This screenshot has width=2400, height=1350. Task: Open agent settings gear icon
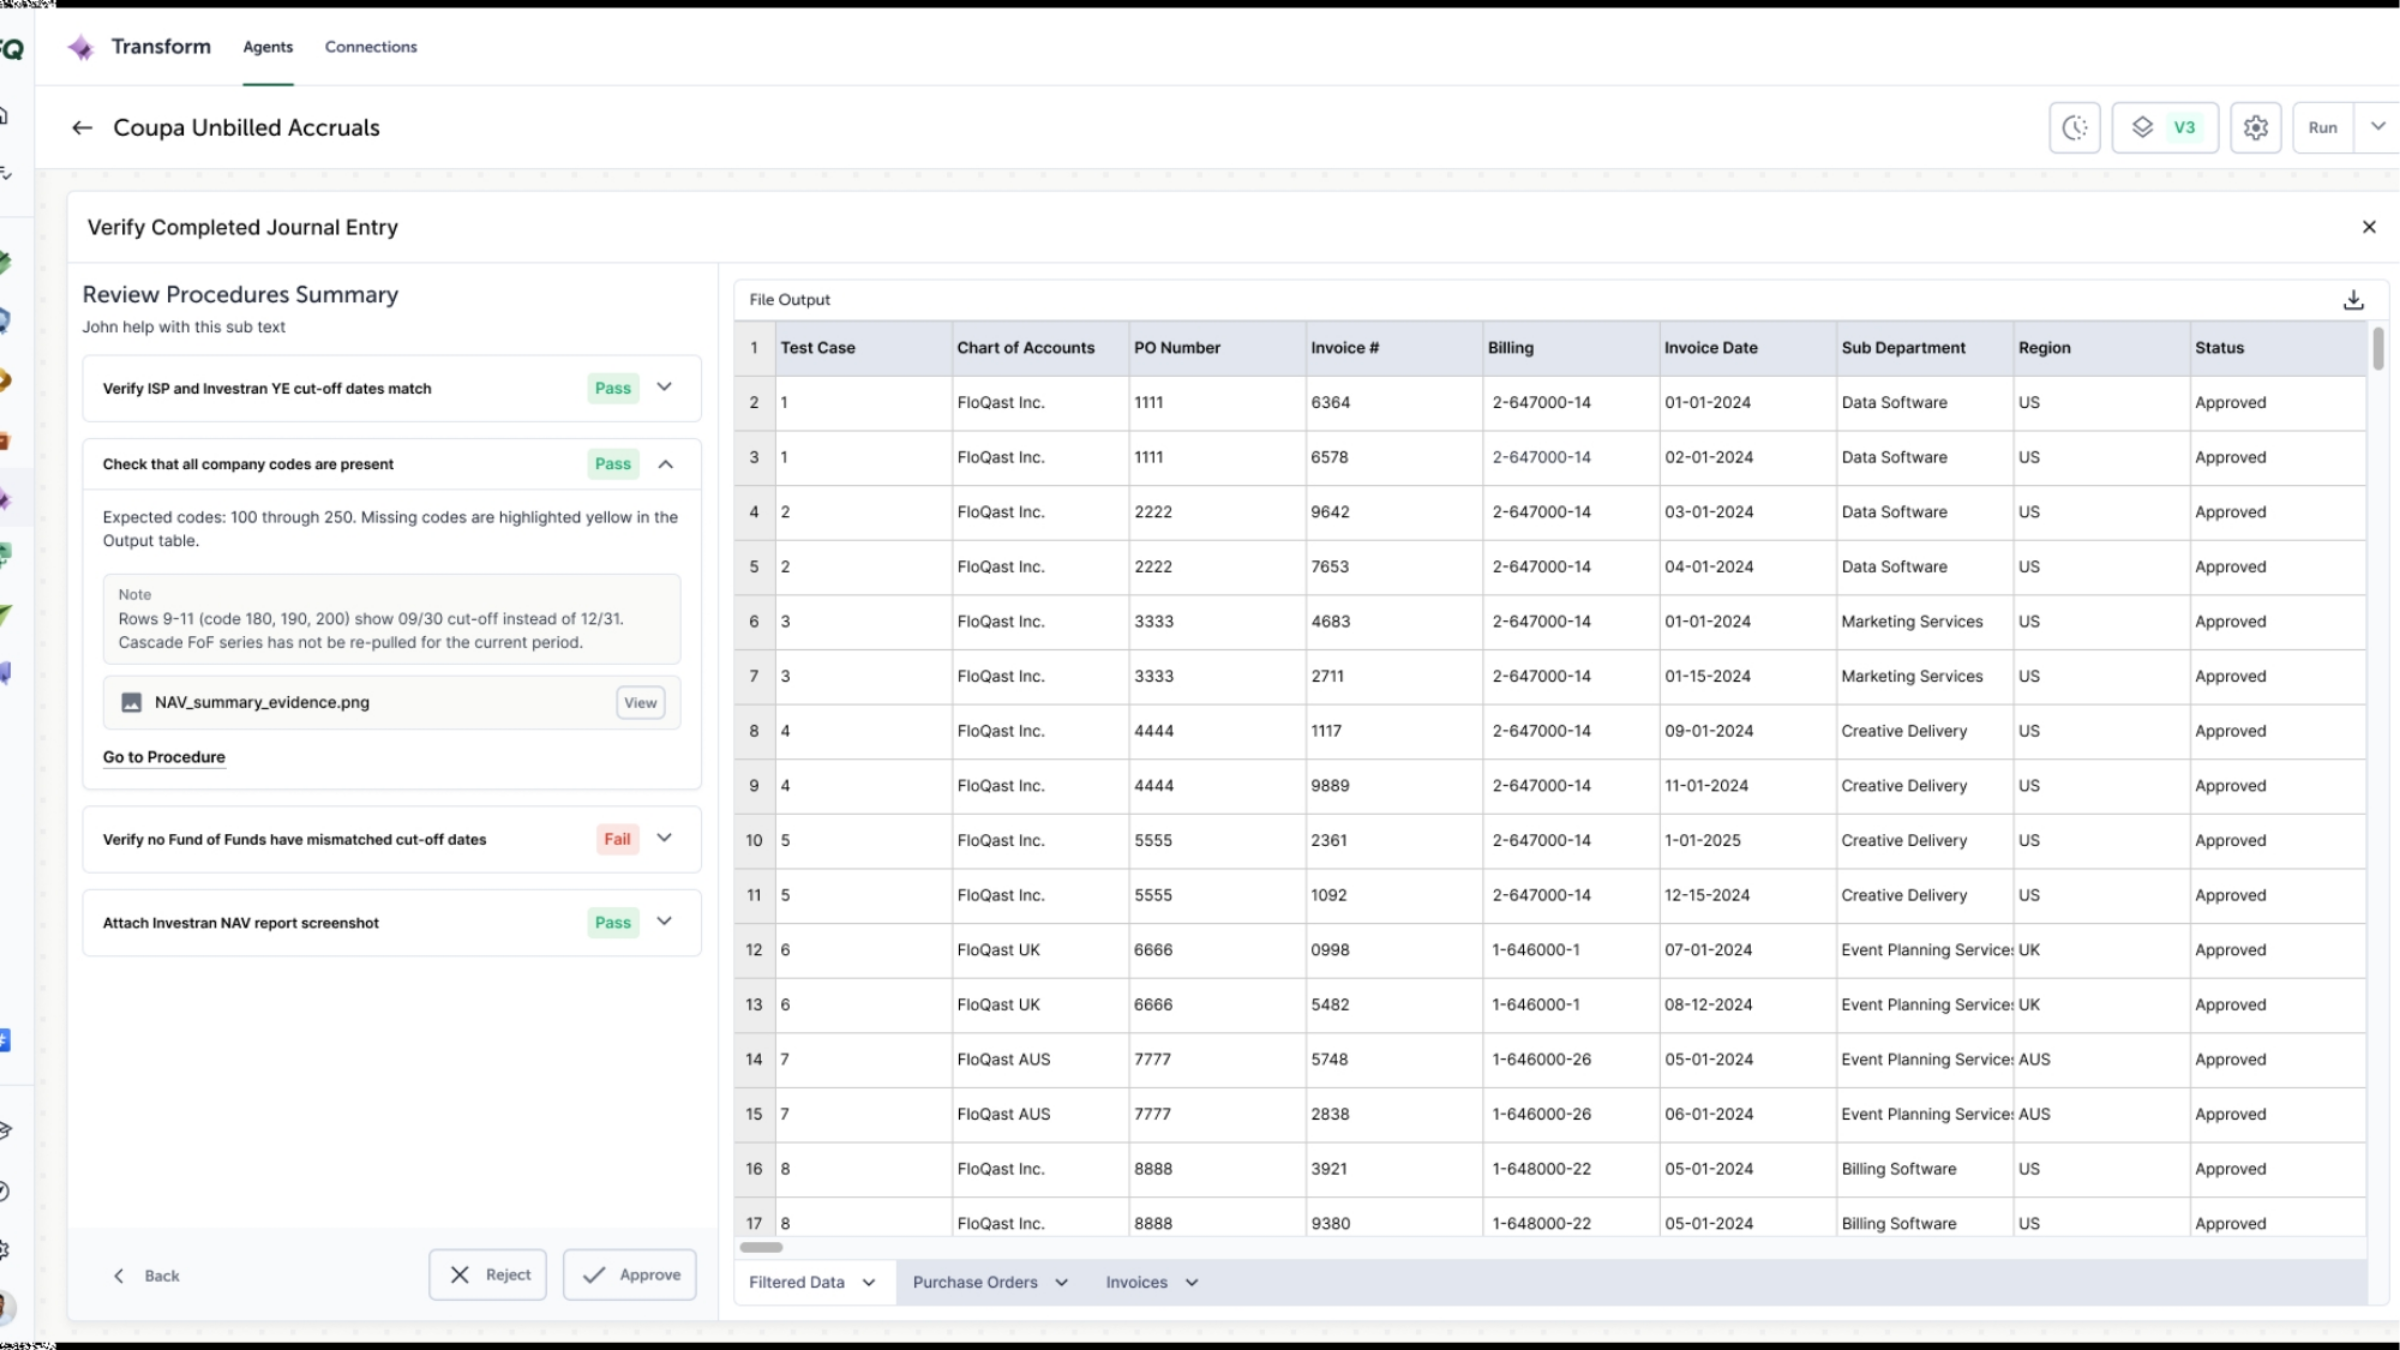pyautogui.click(x=2255, y=128)
